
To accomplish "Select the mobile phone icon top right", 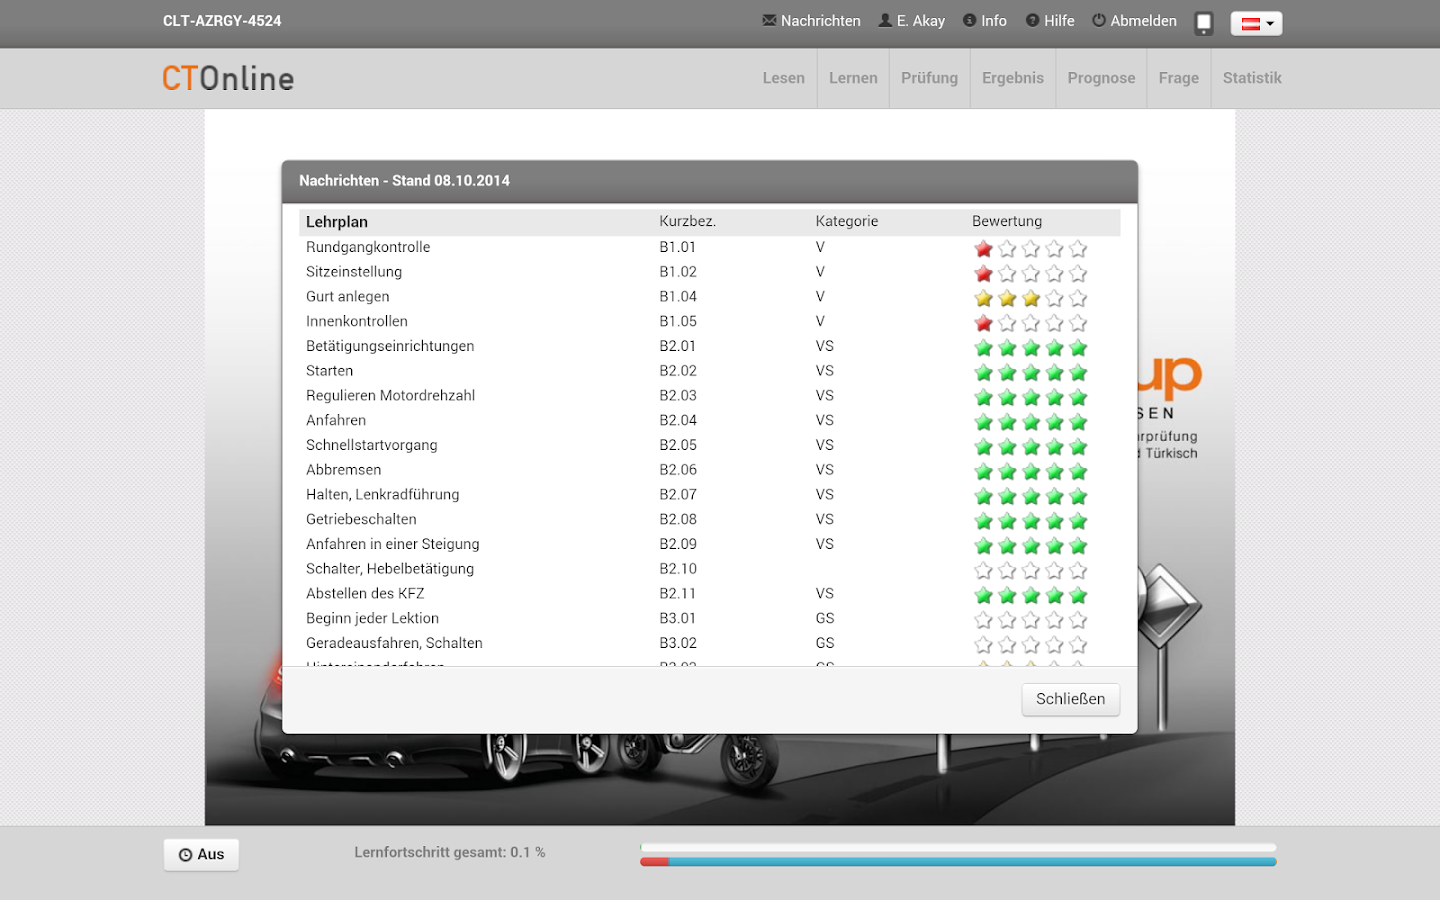I will click(x=1203, y=22).
